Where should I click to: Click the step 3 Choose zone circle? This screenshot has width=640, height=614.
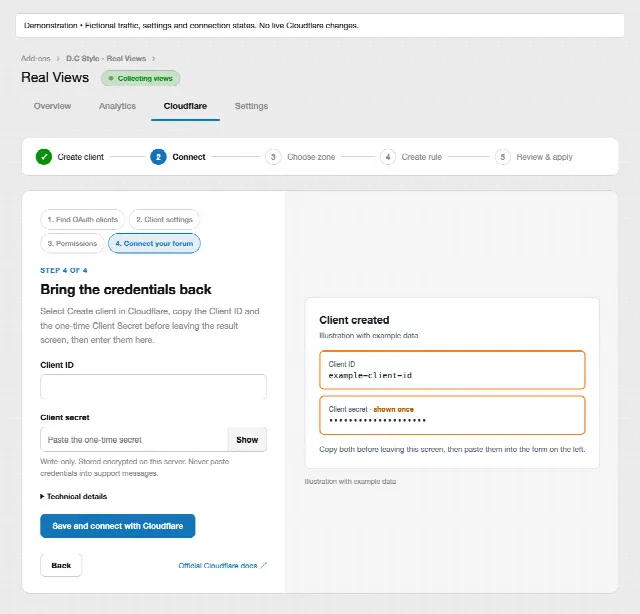pos(273,157)
